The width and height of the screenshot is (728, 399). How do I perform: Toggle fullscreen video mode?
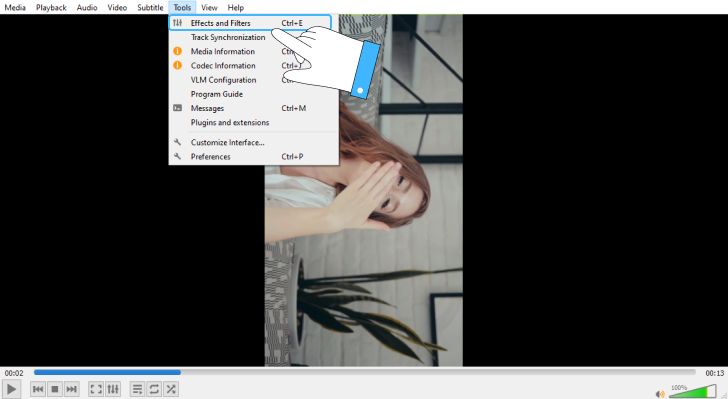pos(96,389)
